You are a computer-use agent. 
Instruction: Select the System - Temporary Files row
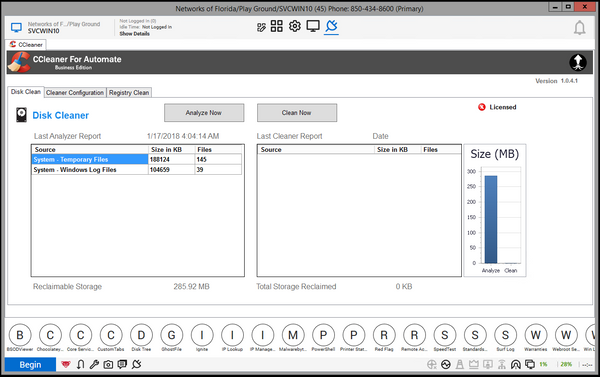pyautogui.click(x=137, y=160)
